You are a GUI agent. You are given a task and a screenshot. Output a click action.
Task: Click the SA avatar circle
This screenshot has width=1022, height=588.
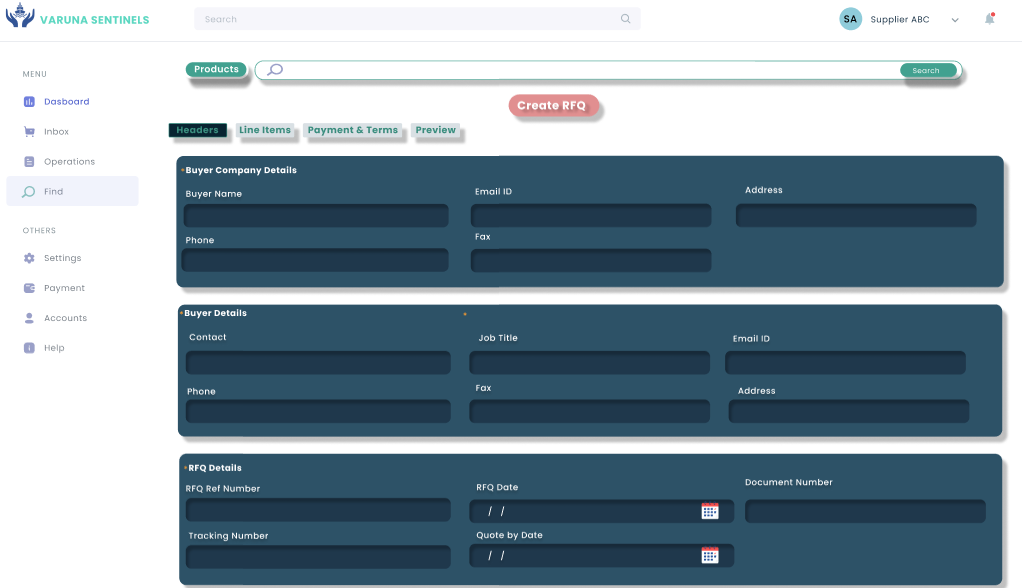(x=851, y=19)
